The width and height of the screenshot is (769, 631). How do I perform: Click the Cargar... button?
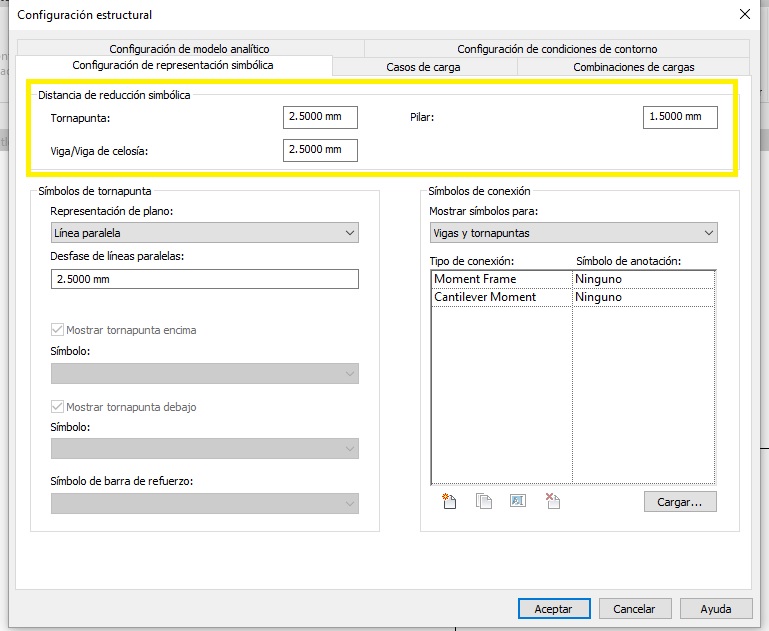tap(680, 502)
